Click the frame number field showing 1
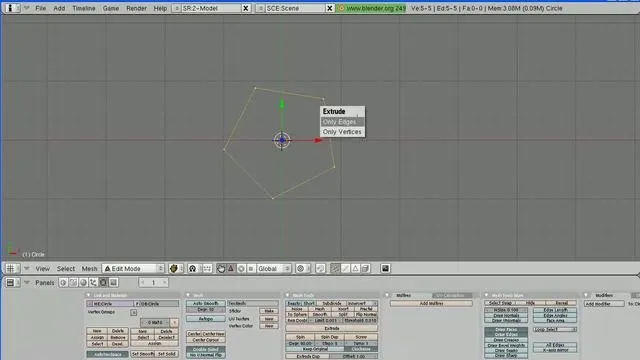Screen dimensions: 640x360 (153, 282)
